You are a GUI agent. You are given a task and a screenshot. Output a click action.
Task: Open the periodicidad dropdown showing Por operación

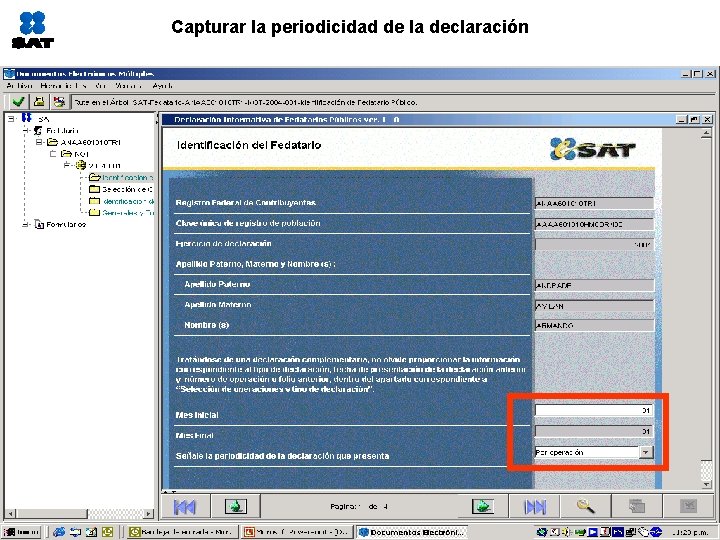point(645,452)
